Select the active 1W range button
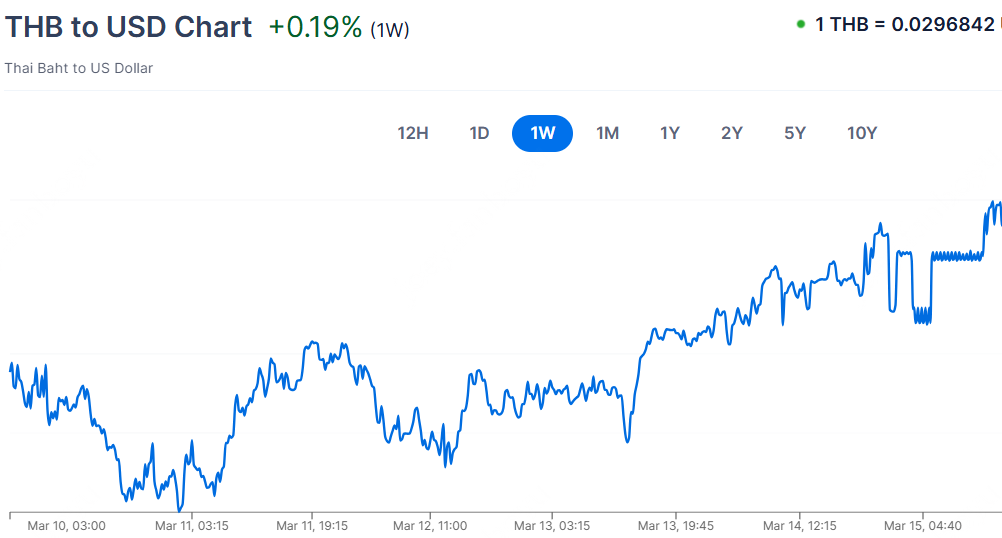Viewport: 1002px width, 538px height. click(x=542, y=133)
